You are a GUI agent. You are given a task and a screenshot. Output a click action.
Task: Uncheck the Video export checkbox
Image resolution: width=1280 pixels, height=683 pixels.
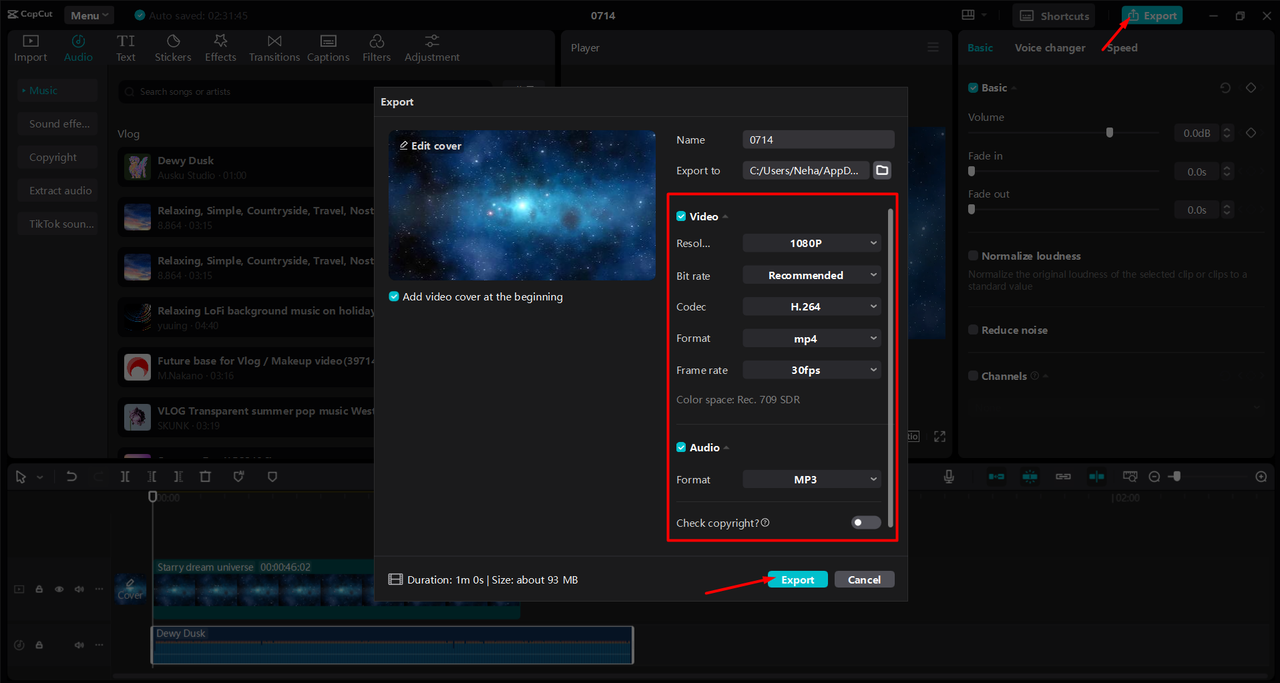681,217
